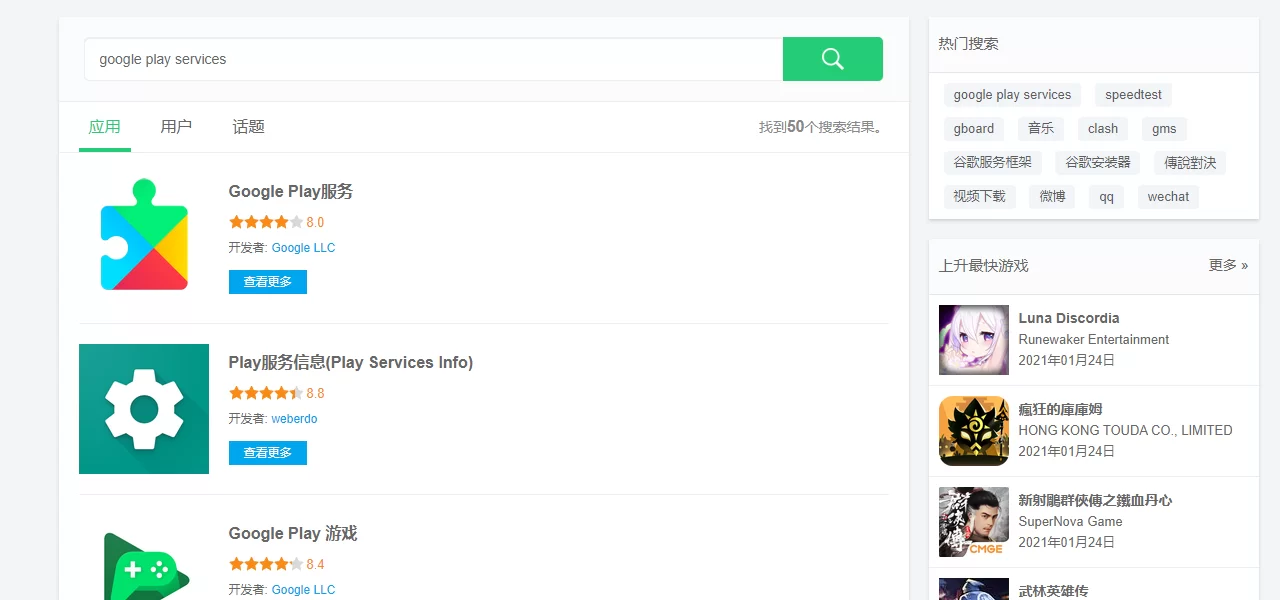Open the Google Play服务 title link
Screen dimensions: 1280x600
tap(291, 192)
